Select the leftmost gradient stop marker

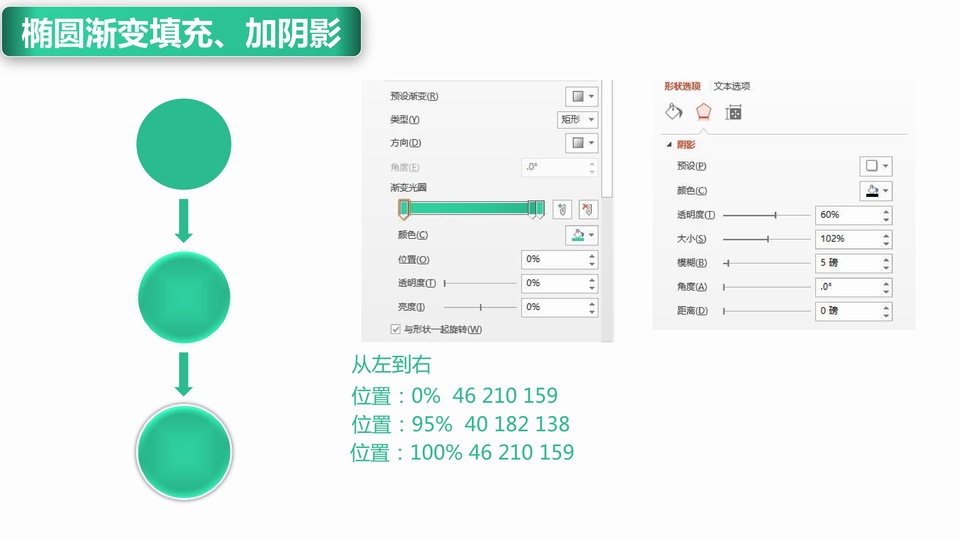click(x=404, y=208)
